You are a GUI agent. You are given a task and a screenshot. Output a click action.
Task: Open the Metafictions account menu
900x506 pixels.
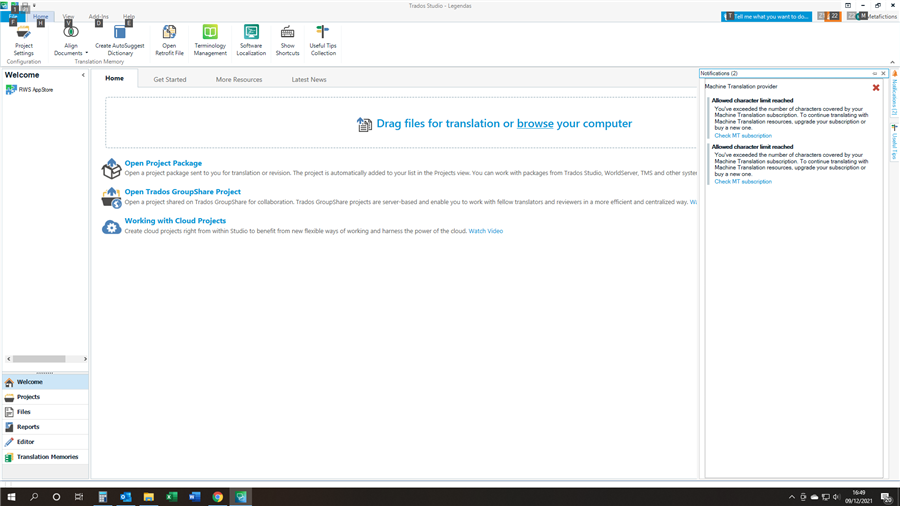click(x=876, y=17)
